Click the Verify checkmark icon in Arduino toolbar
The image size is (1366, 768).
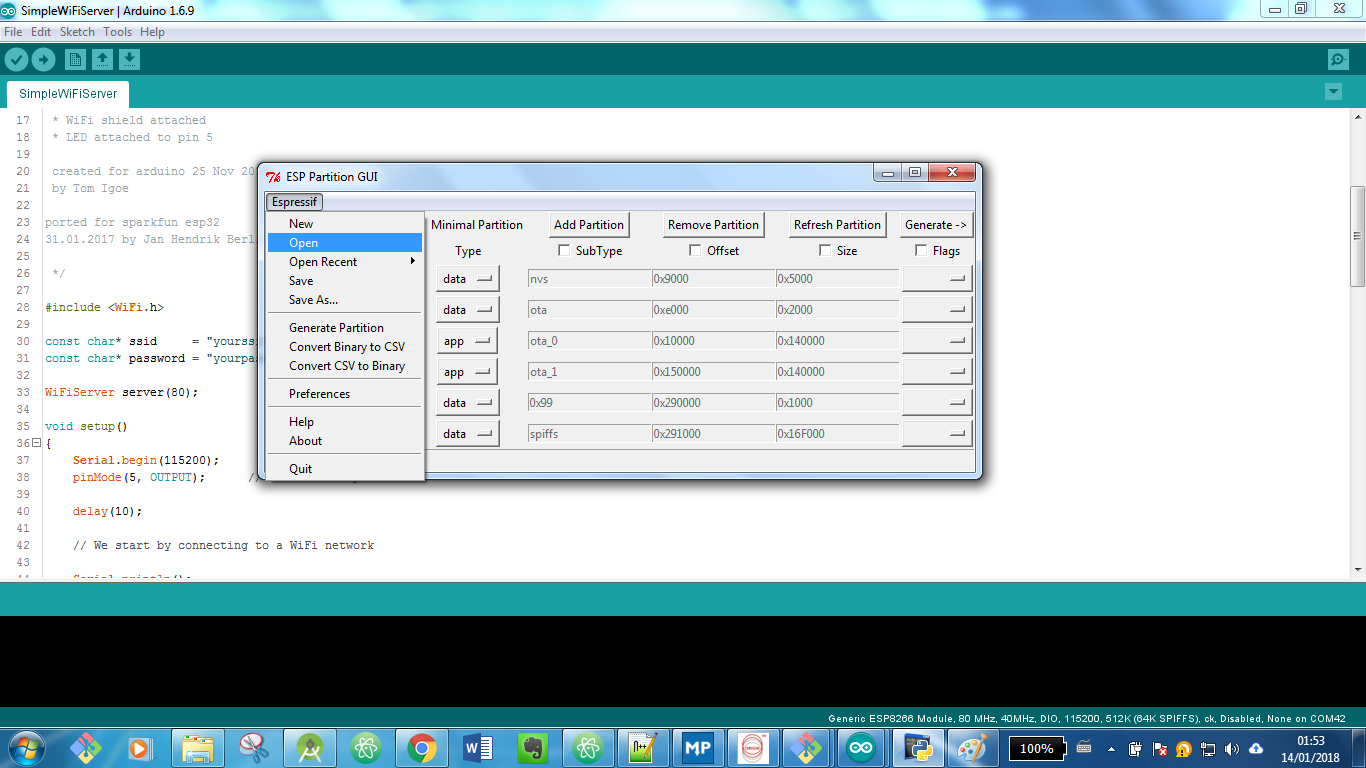pyautogui.click(x=16, y=59)
